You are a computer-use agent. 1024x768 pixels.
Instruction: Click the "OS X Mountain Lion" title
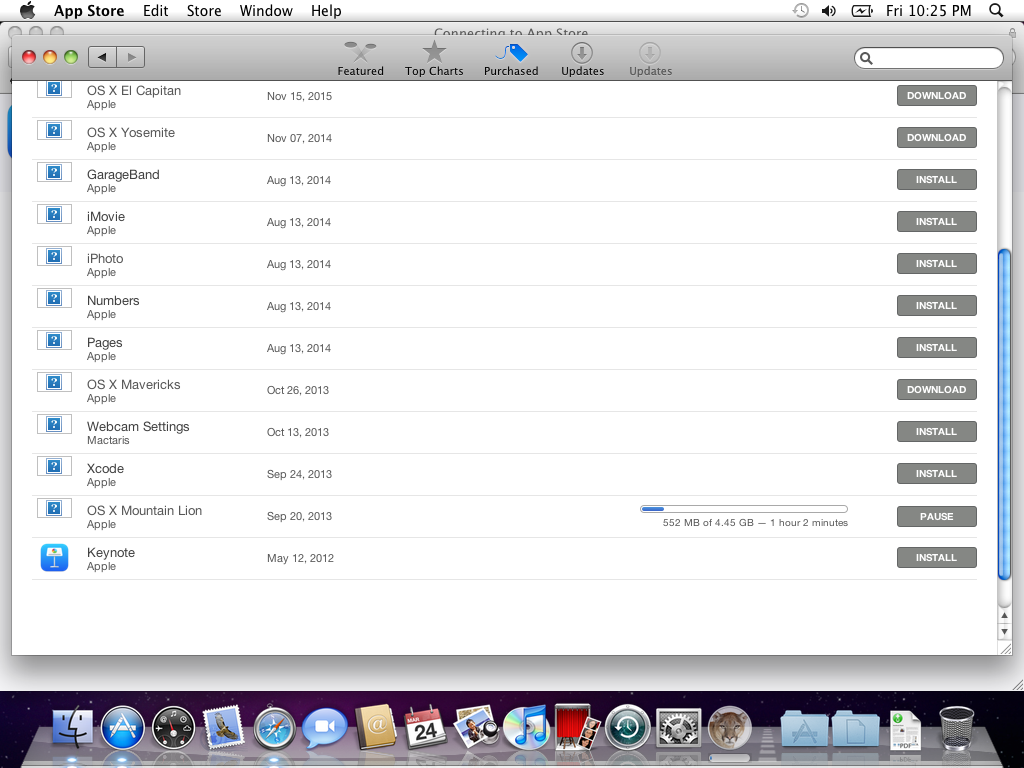click(144, 511)
